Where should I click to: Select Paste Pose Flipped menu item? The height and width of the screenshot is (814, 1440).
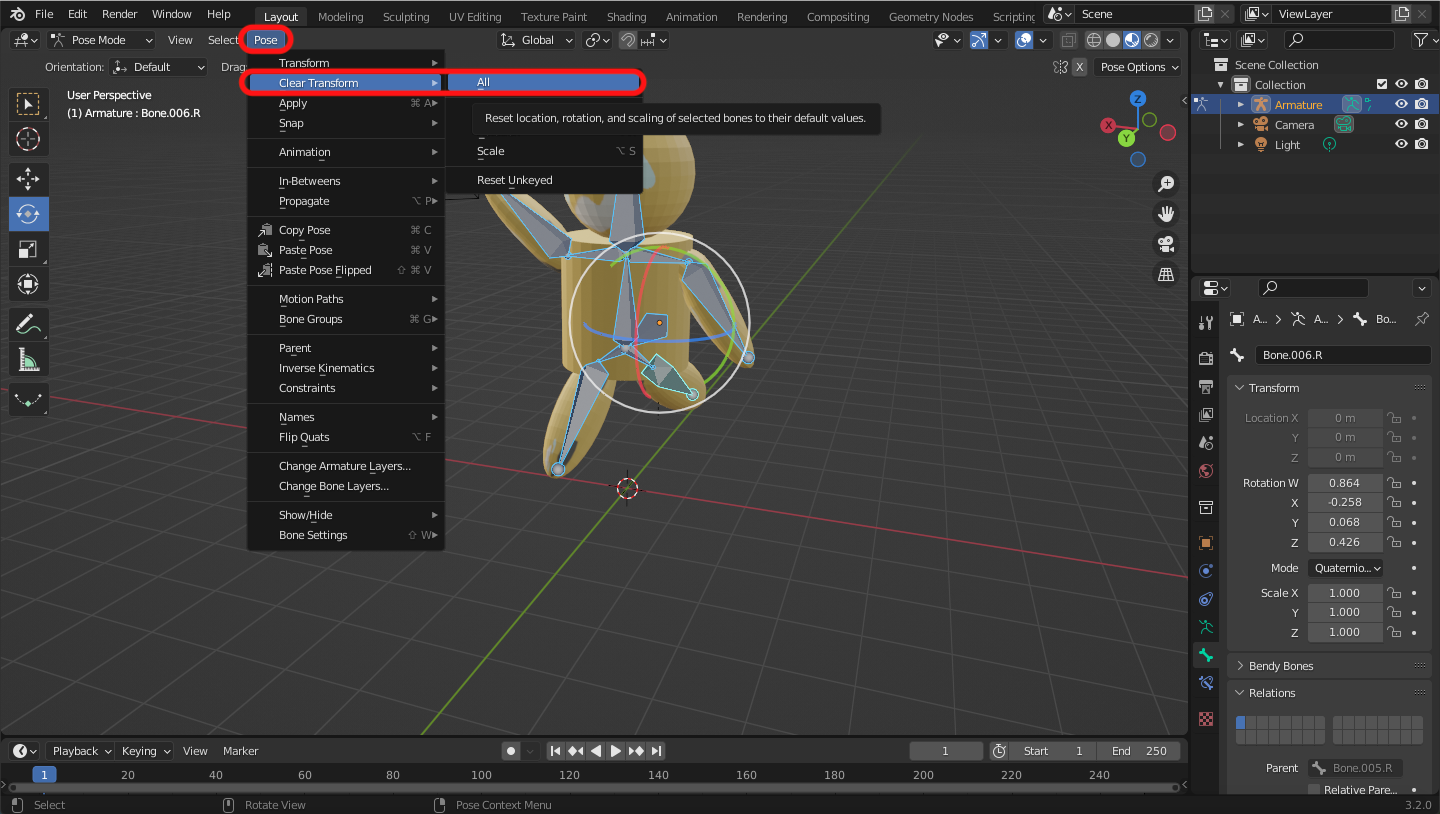[346, 270]
